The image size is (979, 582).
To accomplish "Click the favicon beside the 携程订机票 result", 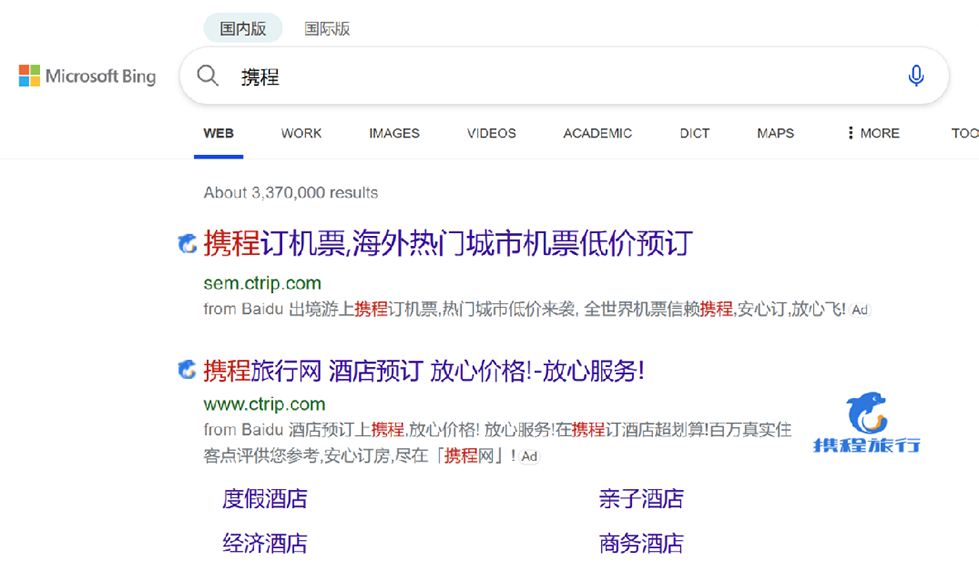I will pos(187,243).
